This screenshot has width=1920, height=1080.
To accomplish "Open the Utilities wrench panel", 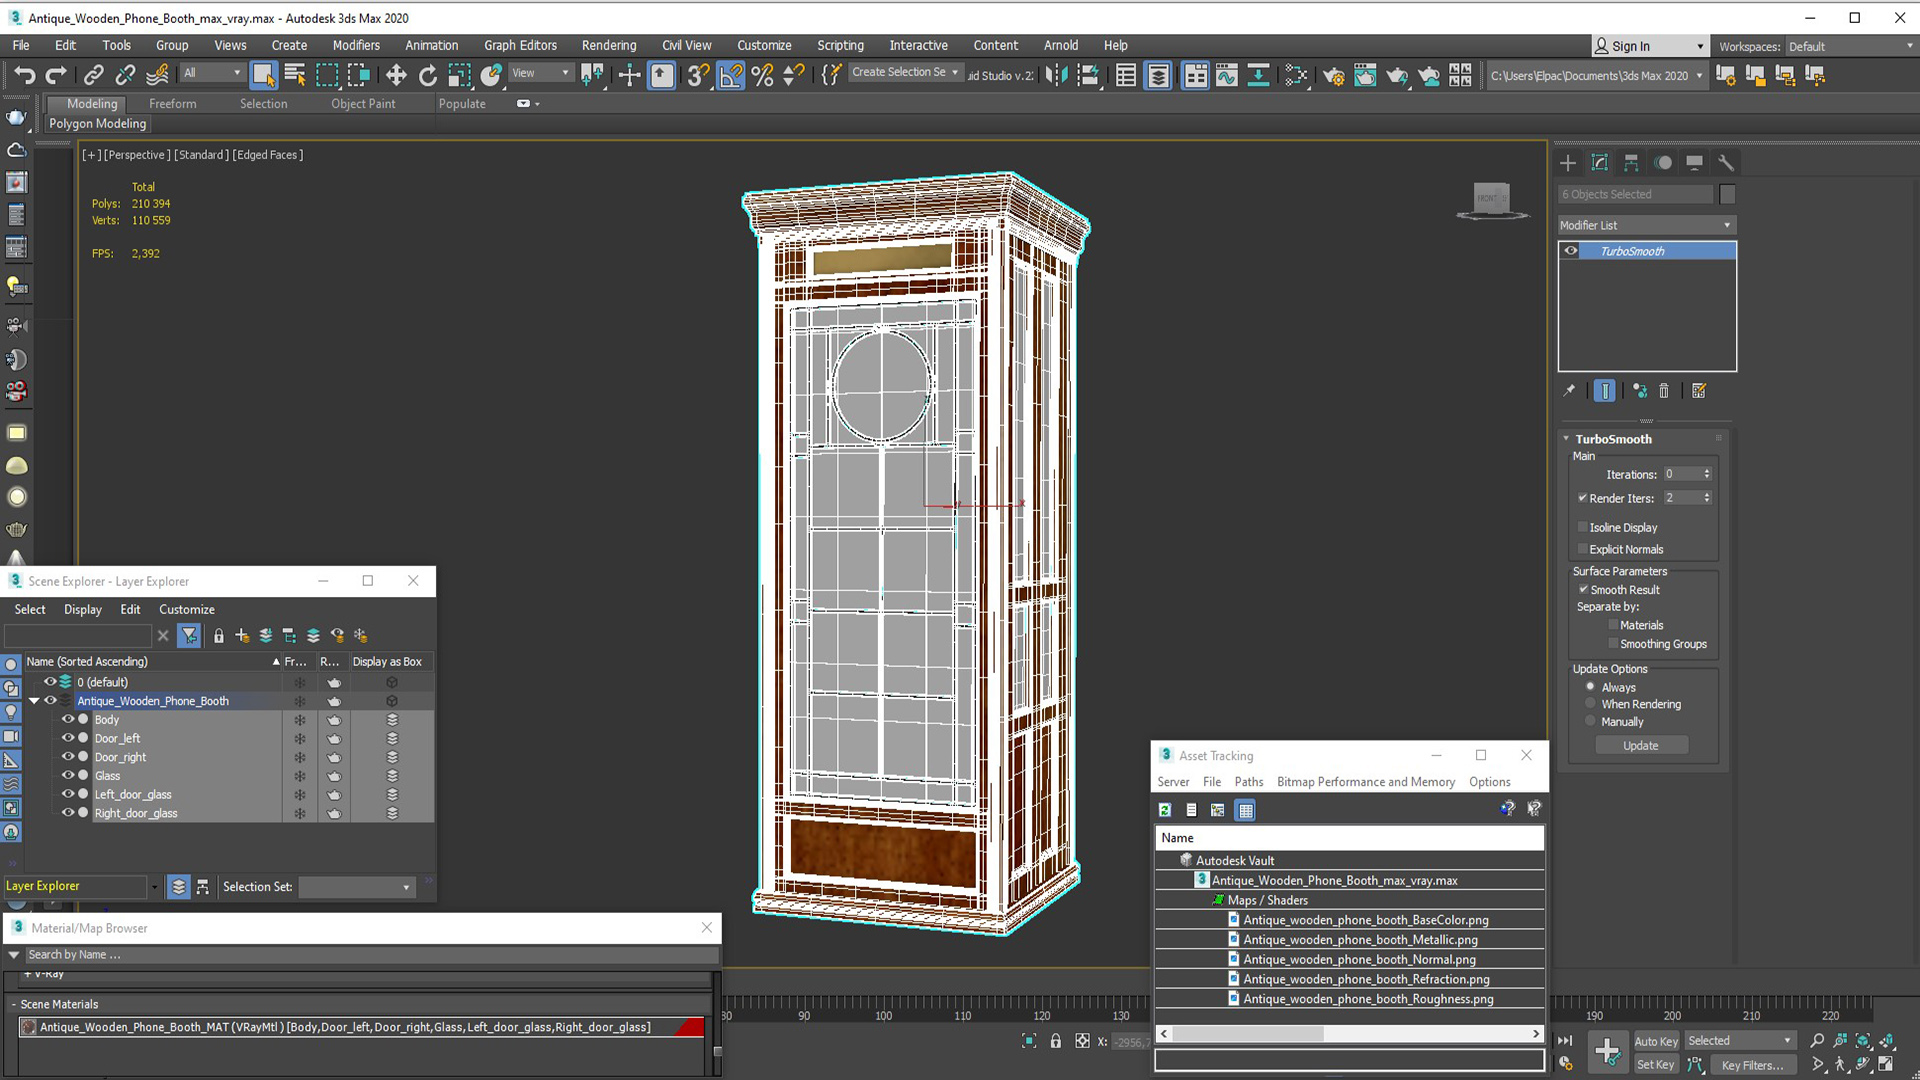I will 1726,163.
